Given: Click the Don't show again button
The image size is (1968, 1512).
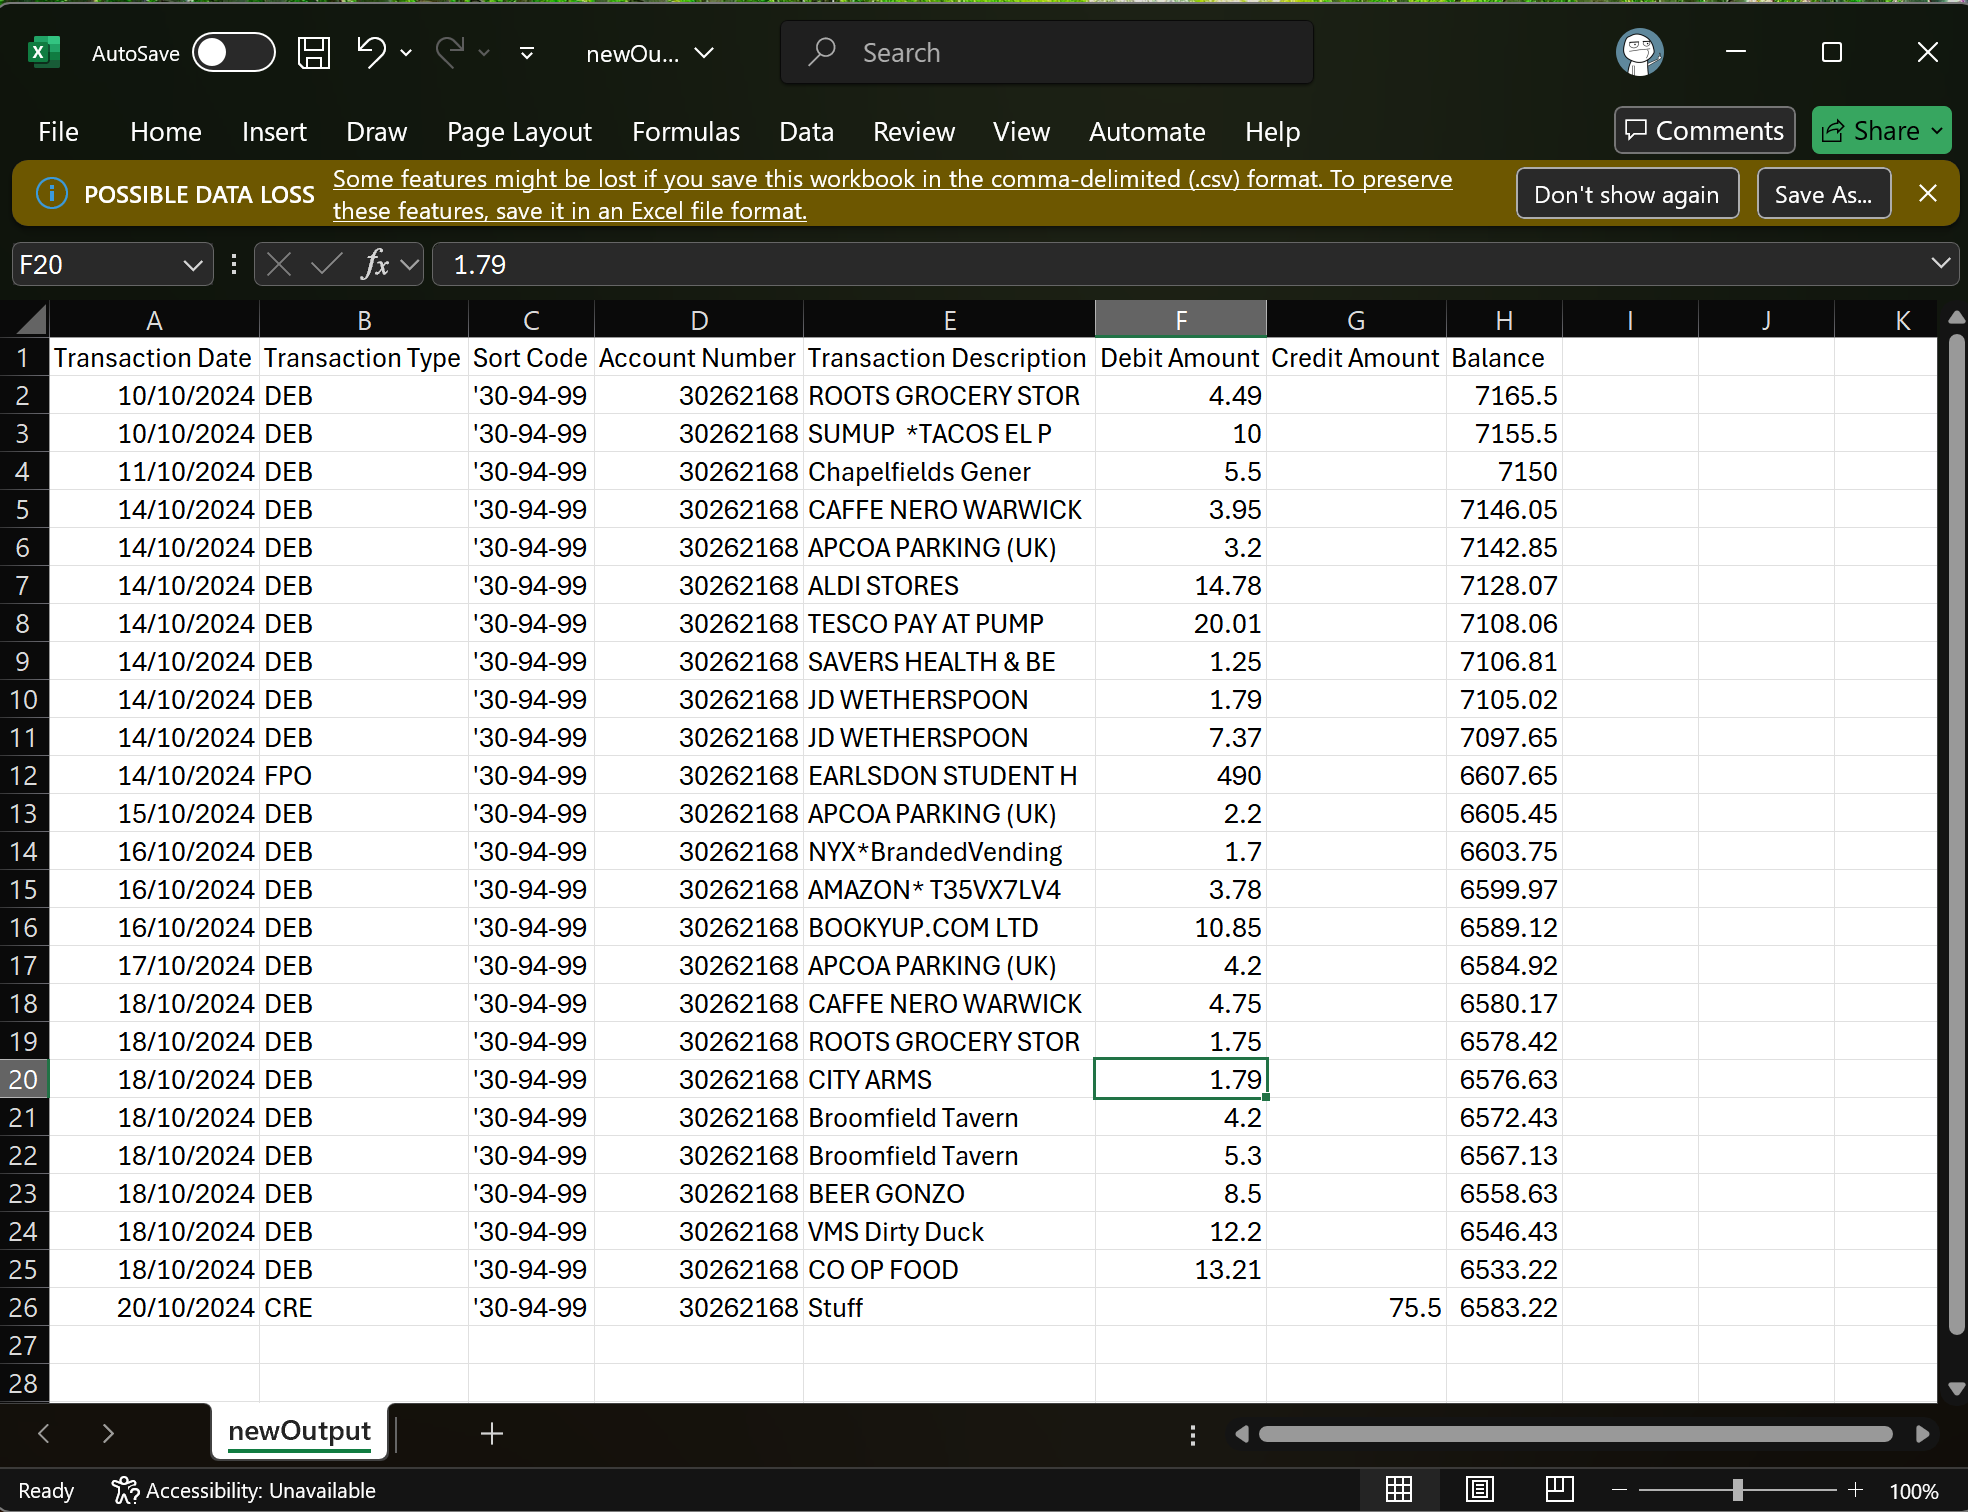Looking at the screenshot, I should pyautogui.click(x=1626, y=194).
